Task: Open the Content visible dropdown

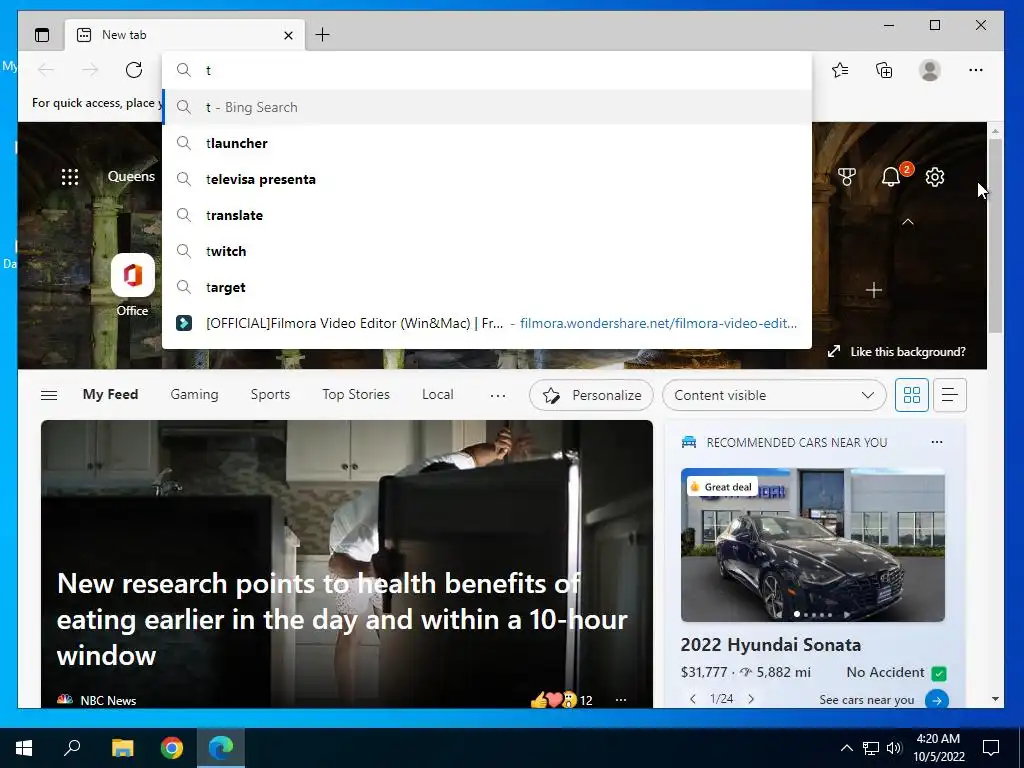Action: (x=774, y=395)
